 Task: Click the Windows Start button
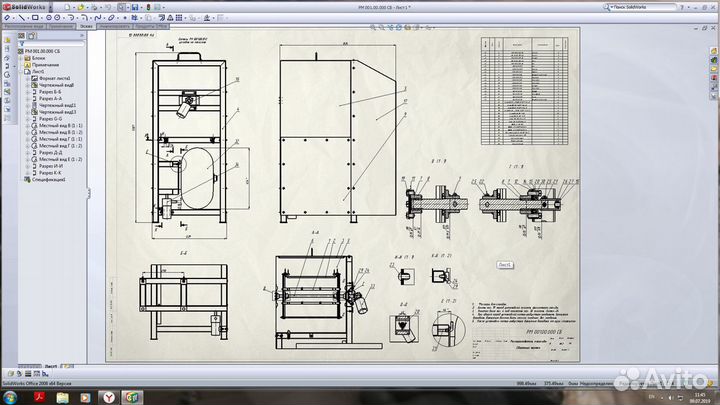coord(11,397)
